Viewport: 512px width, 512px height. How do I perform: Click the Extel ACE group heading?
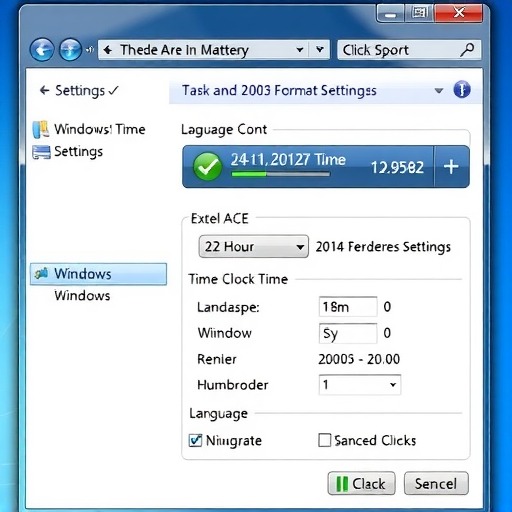click(220, 219)
